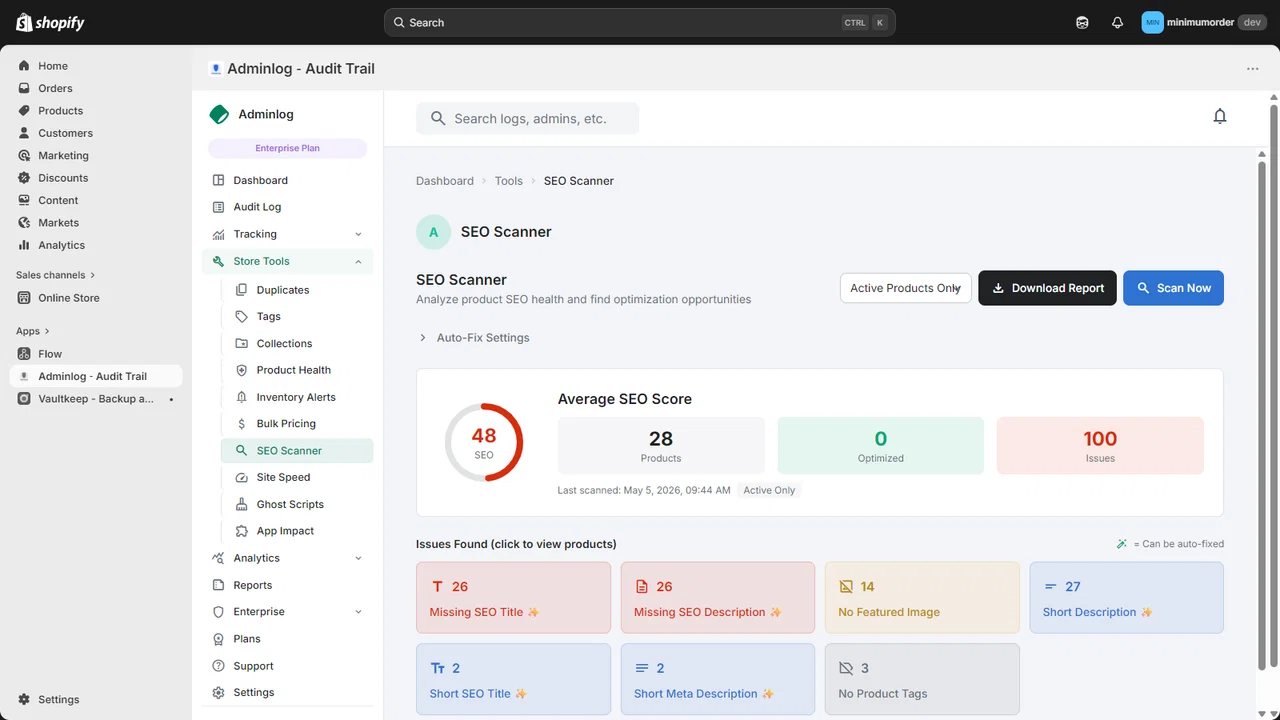
Task: Open the Active Products Only dropdown
Action: (x=906, y=288)
